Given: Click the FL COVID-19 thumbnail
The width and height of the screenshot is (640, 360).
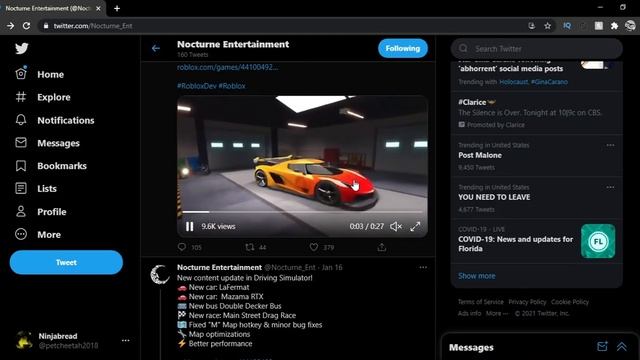Looking at the screenshot, I should [x=598, y=241].
